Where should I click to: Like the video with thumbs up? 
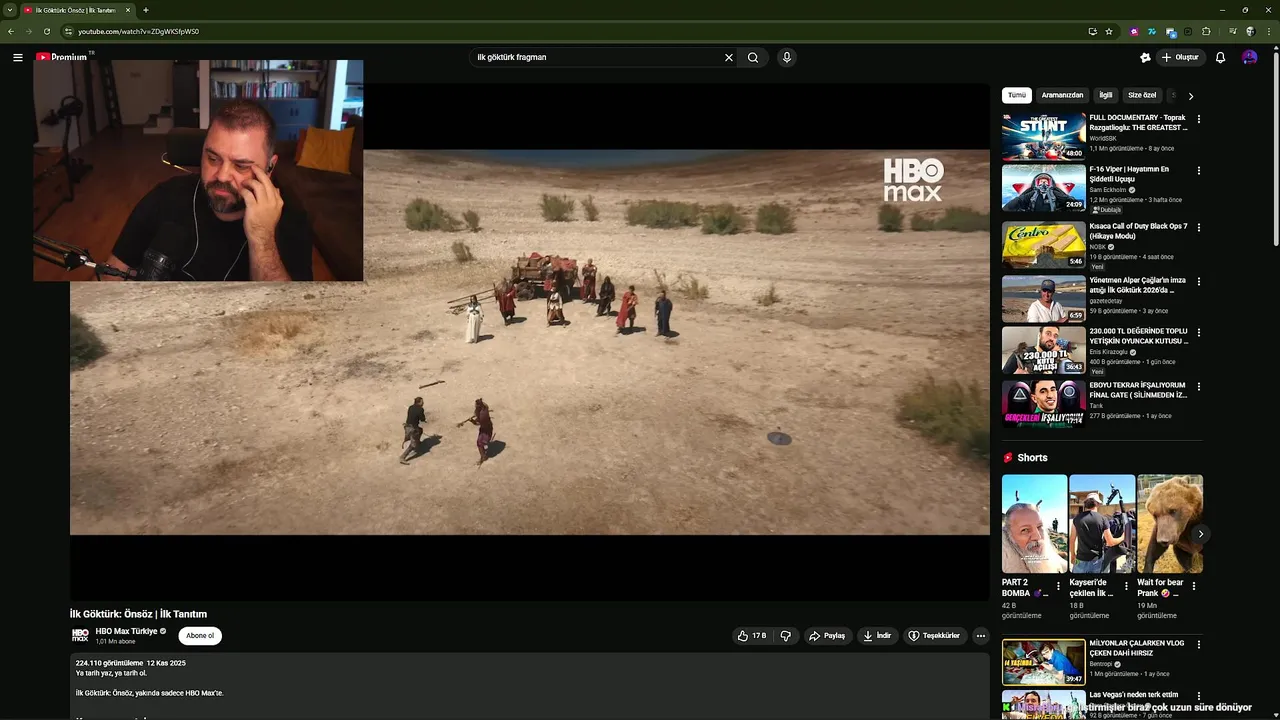pos(752,636)
